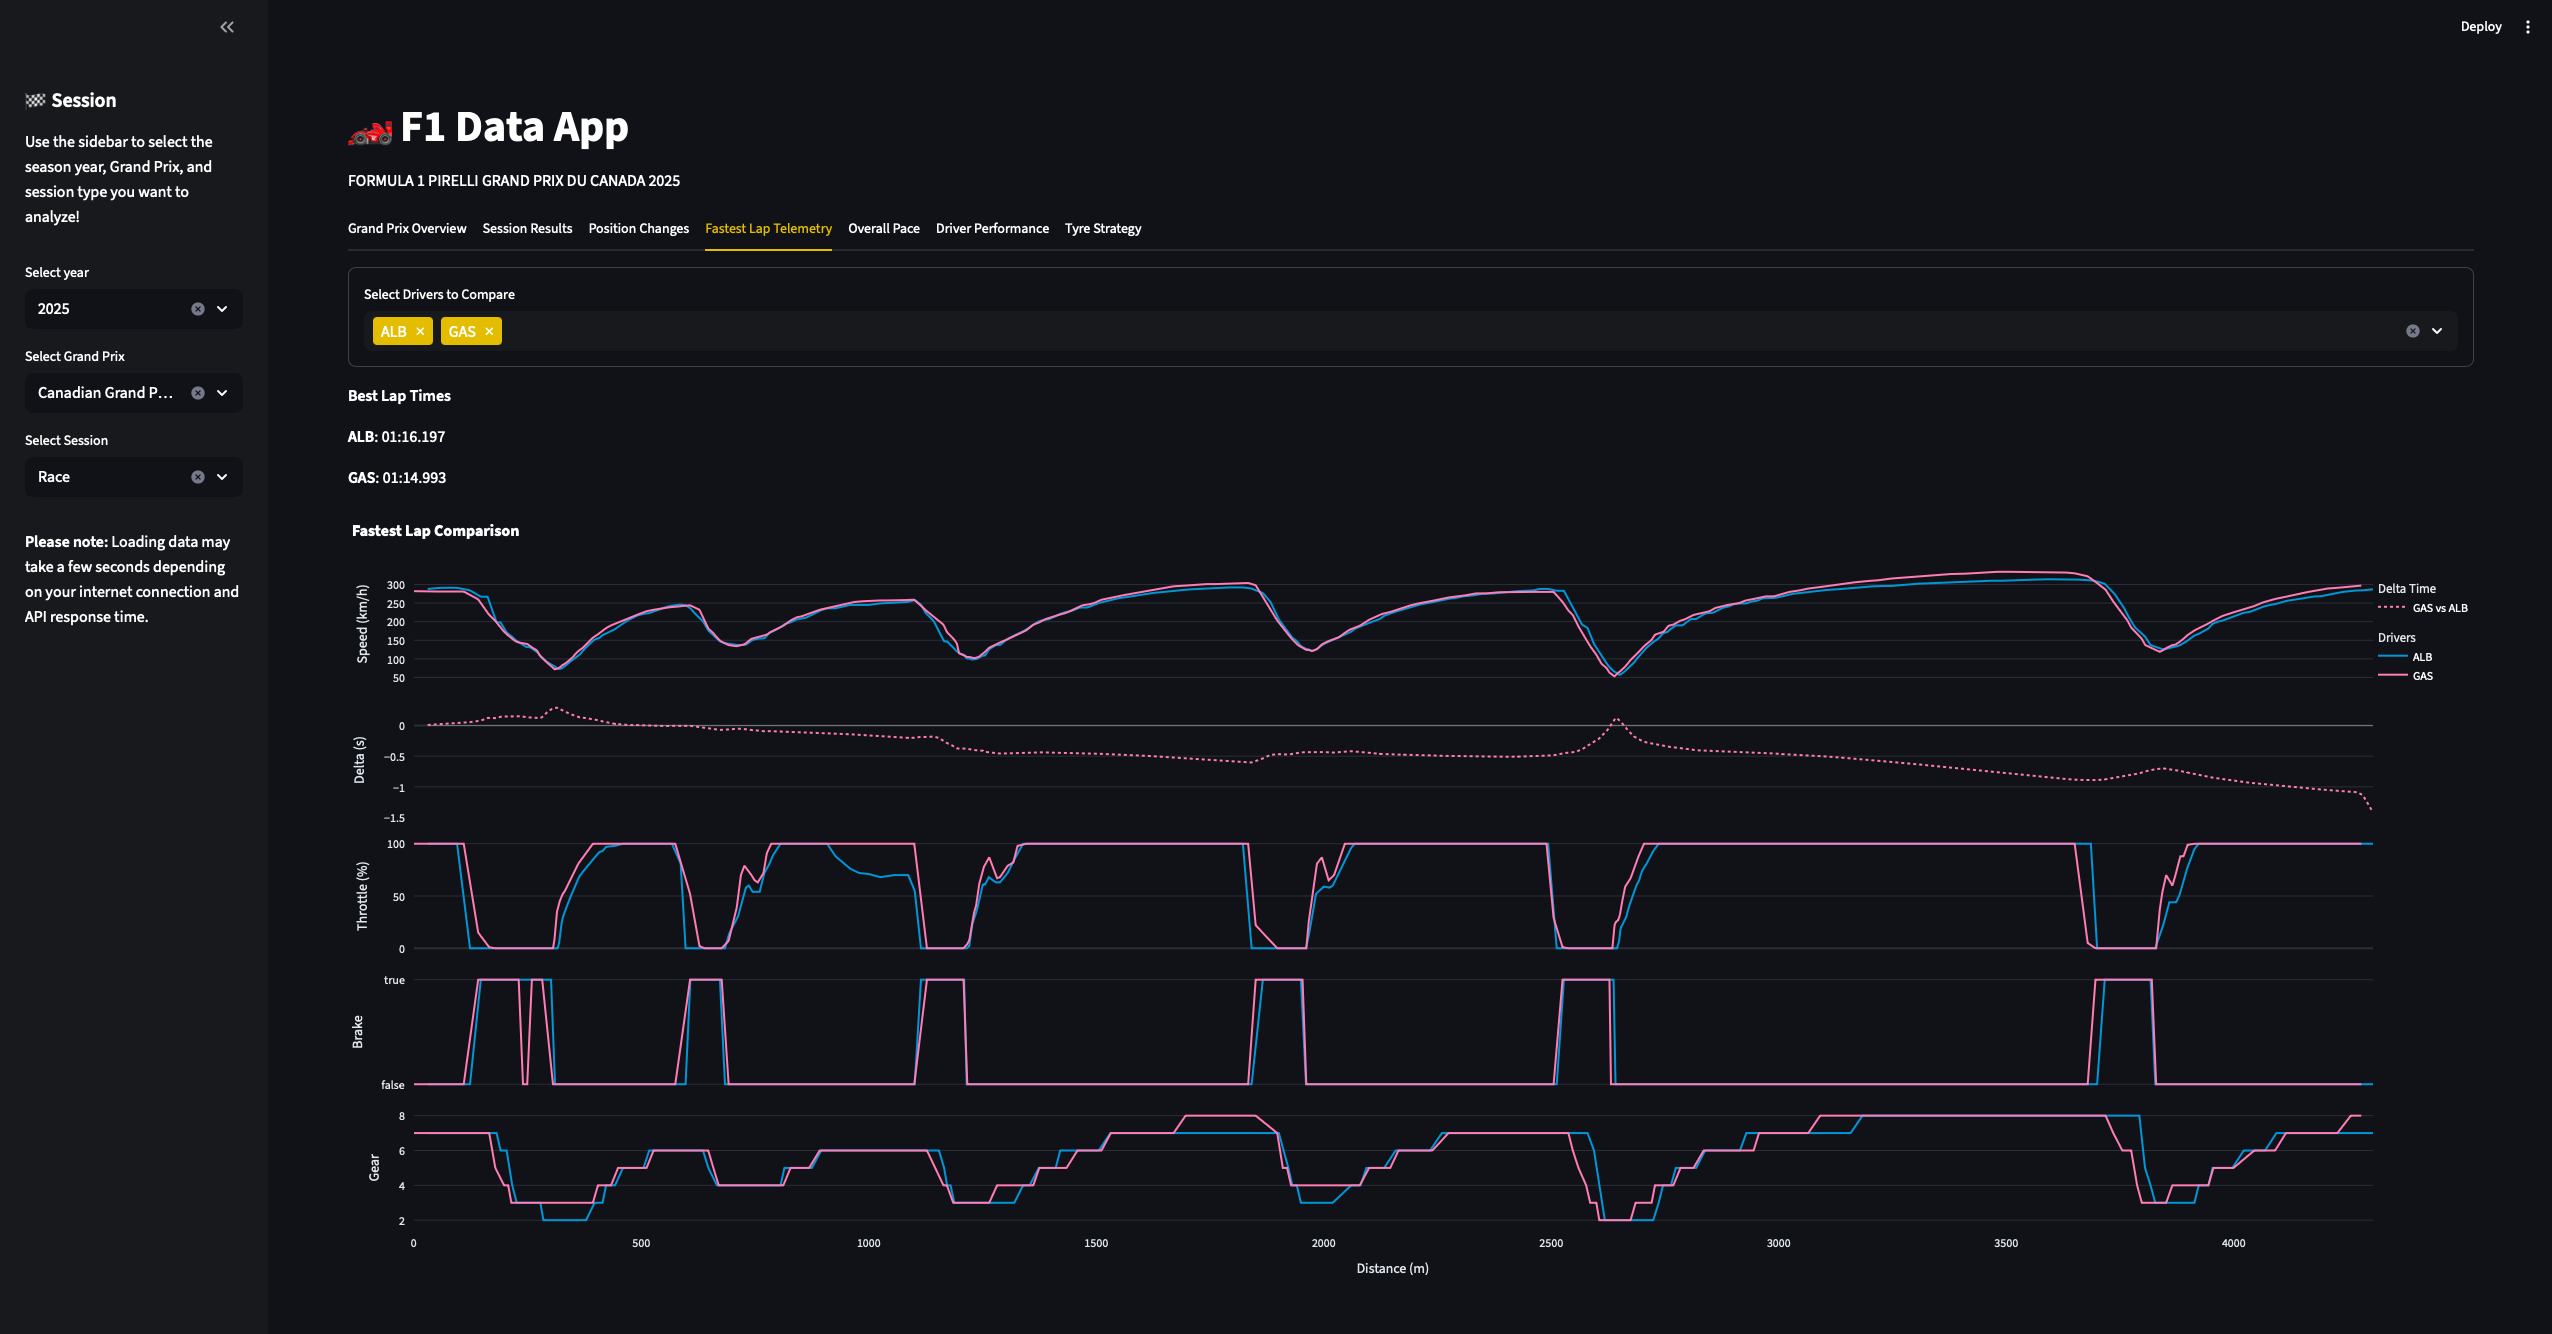
Task: Switch to the Session Results tab
Action: click(527, 229)
